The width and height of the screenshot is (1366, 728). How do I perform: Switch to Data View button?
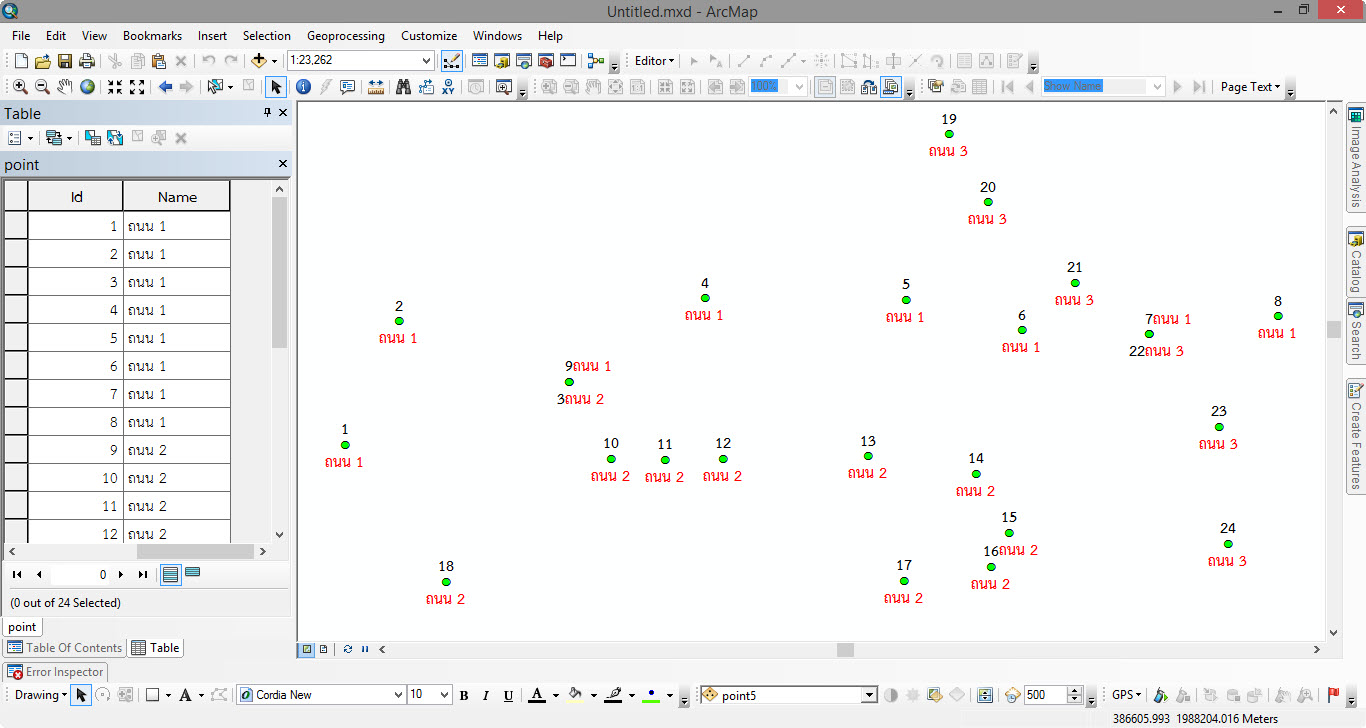(307, 649)
